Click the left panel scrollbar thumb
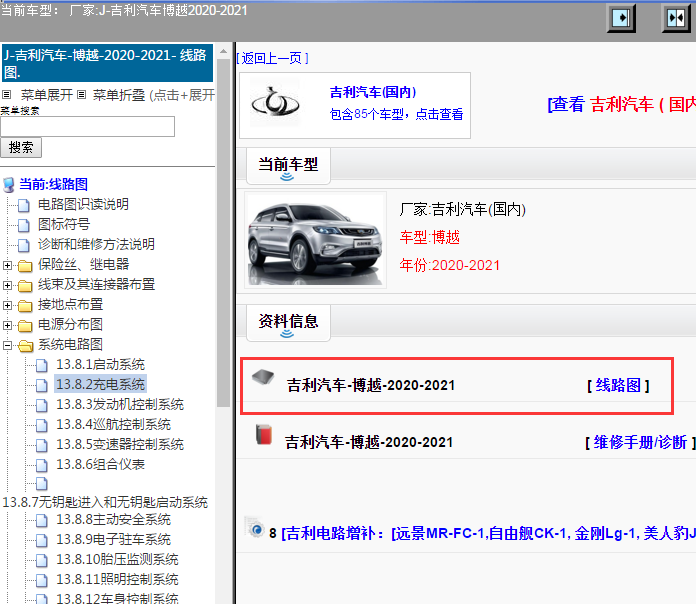 (223, 233)
